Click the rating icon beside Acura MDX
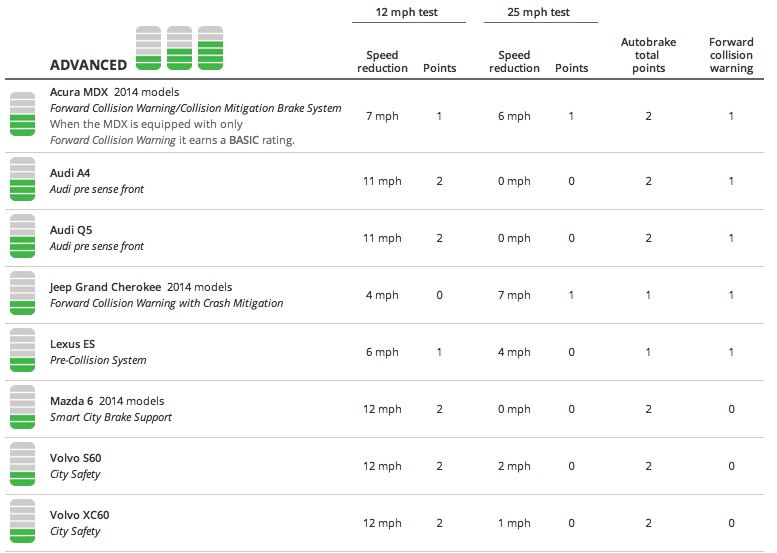The height and width of the screenshot is (553, 777). pos(22,114)
